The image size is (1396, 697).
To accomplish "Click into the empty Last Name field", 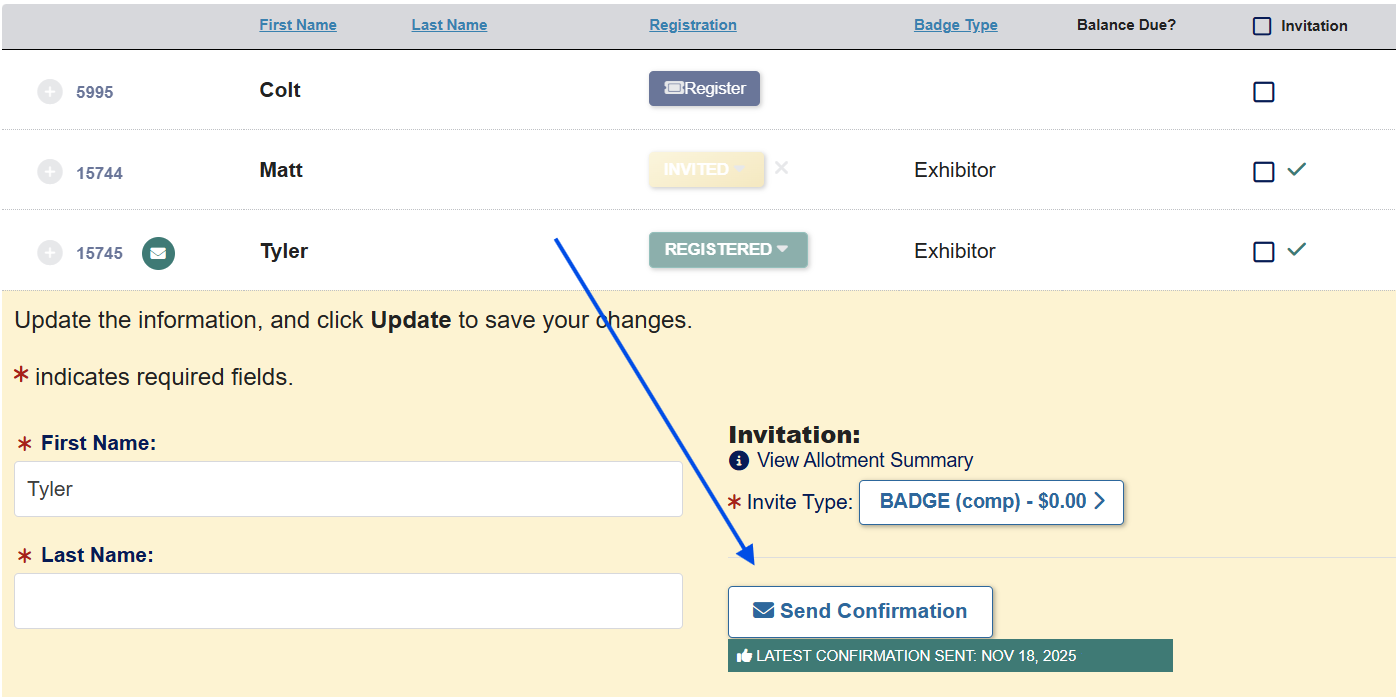I will (x=348, y=601).
